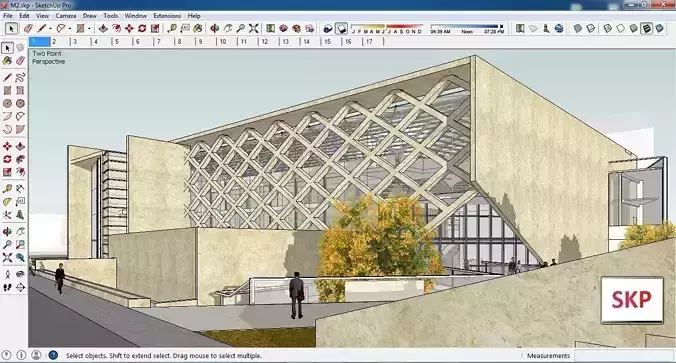Screen dimensions: 676x363
Task: Click the shadow time-of-day slider
Action: [467, 28]
